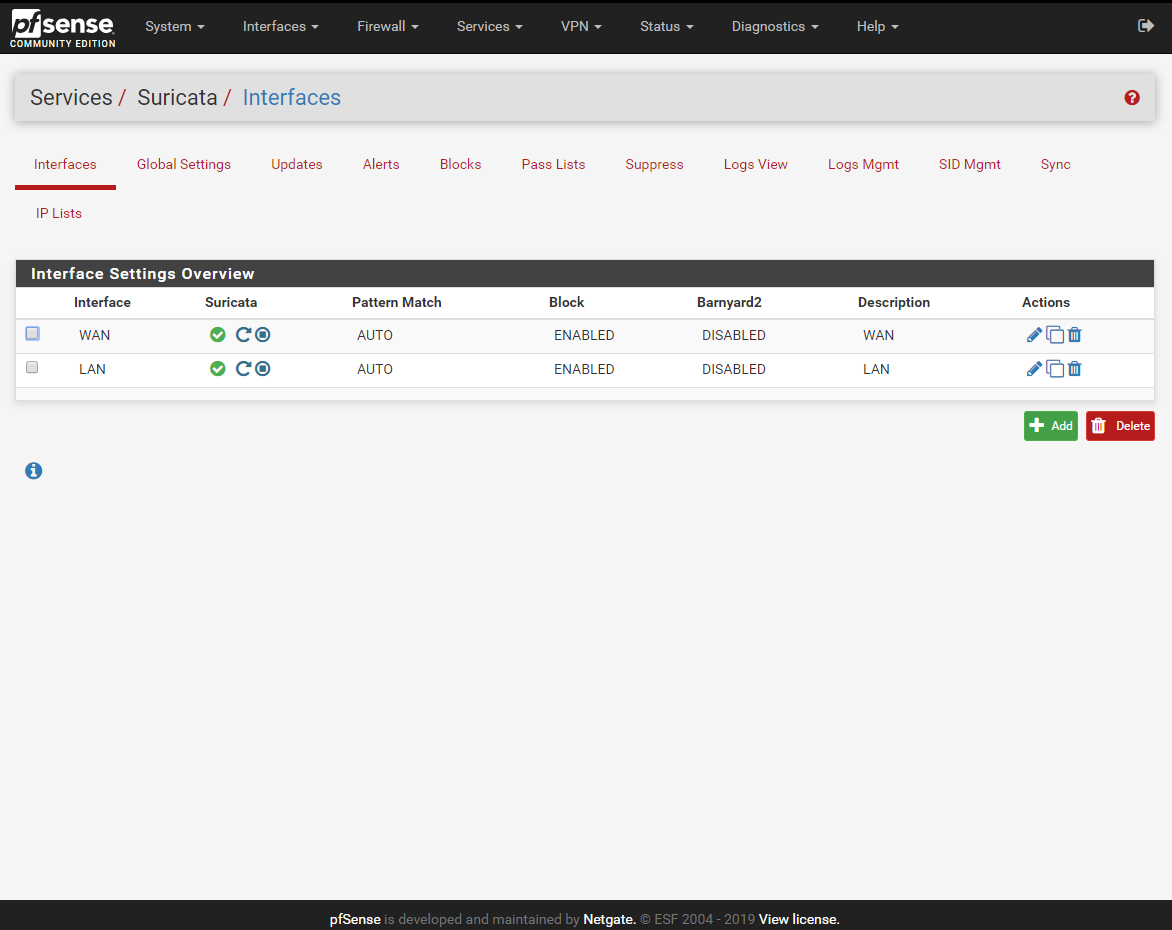The image size is (1172, 930).
Task: Follow the View license link
Action: point(799,919)
